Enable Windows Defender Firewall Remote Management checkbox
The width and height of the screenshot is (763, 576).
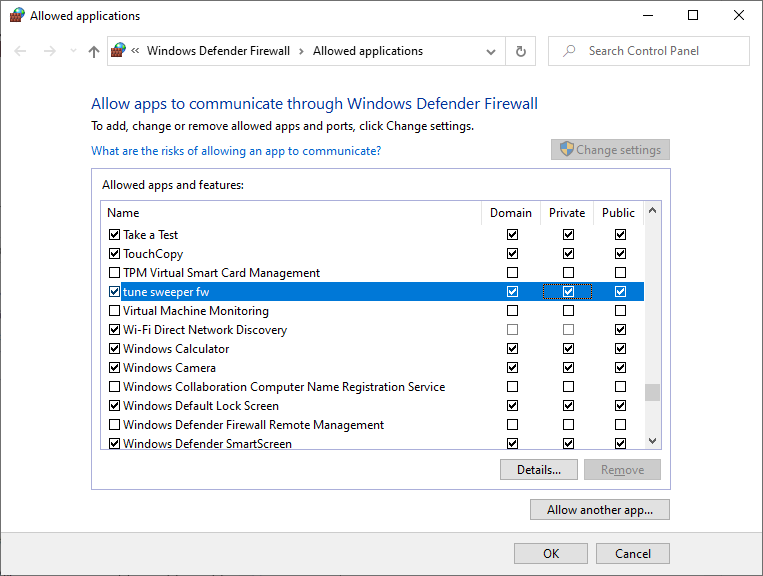click(x=114, y=424)
